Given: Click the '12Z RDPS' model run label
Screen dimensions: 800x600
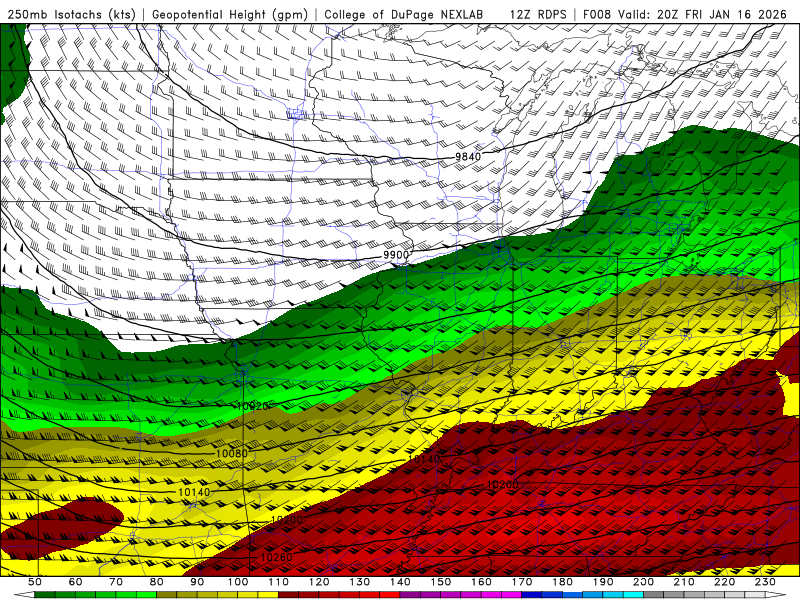Looking at the screenshot, I should (x=538, y=14).
